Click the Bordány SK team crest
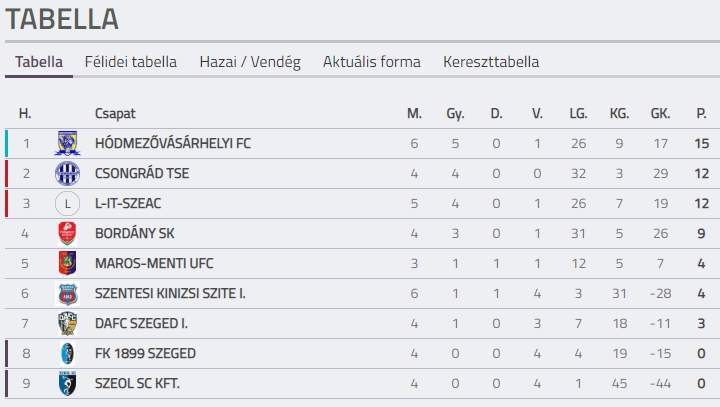Image resolution: width=720 pixels, height=407 pixels. click(68, 233)
